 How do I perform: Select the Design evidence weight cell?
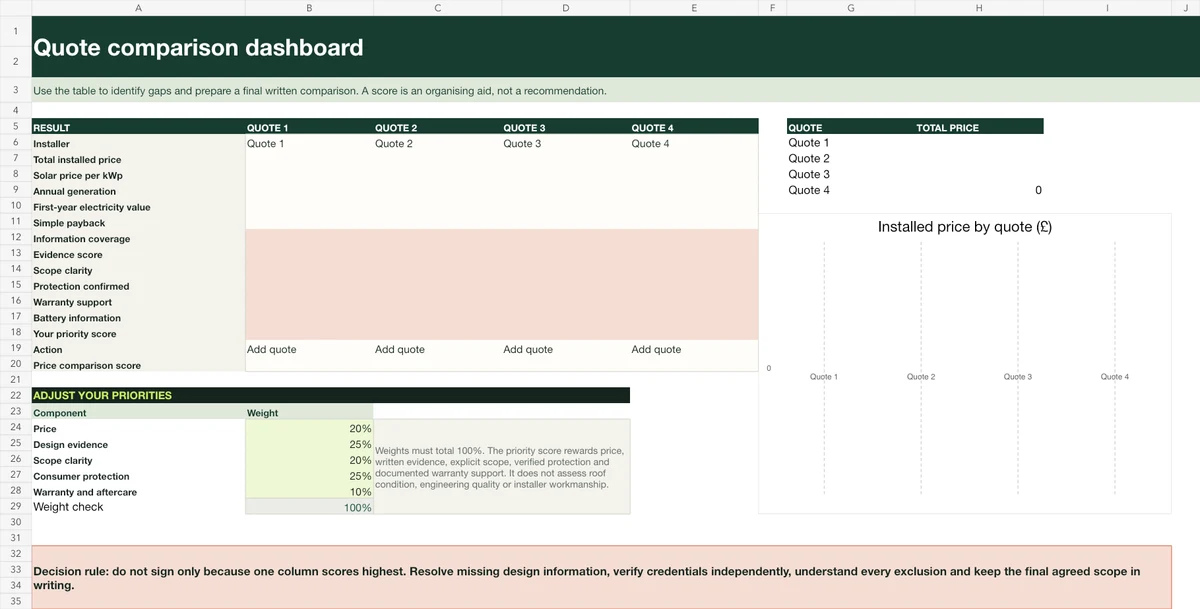pyautogui.click(x=309, y=444)
